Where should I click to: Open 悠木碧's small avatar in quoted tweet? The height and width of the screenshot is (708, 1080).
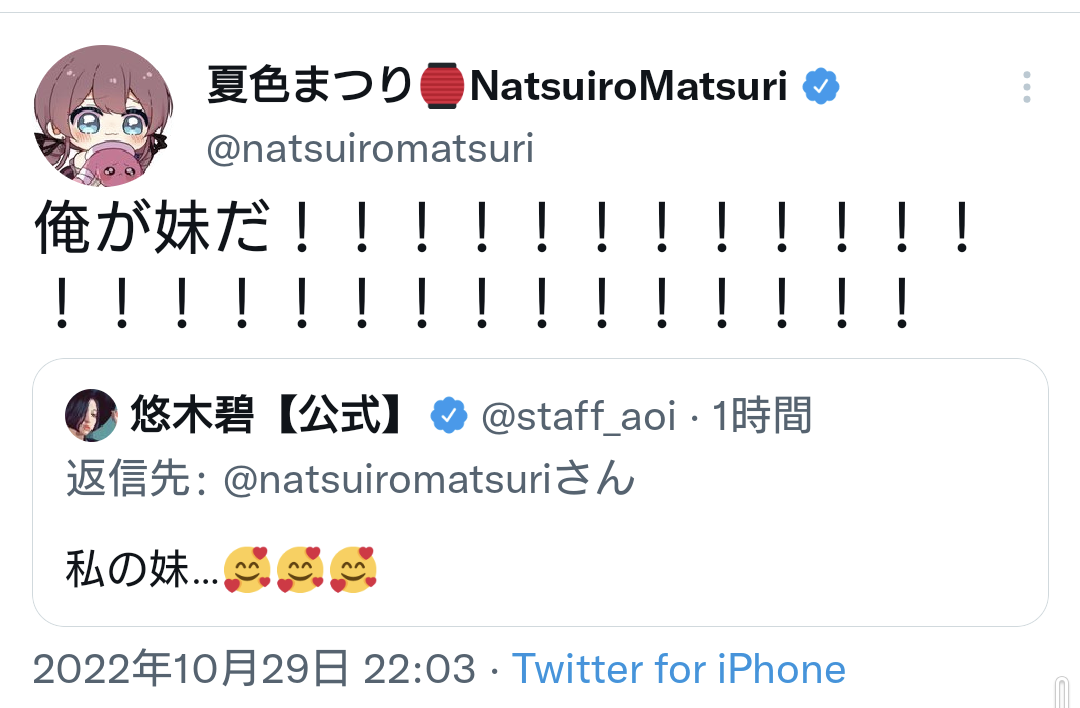91,415
